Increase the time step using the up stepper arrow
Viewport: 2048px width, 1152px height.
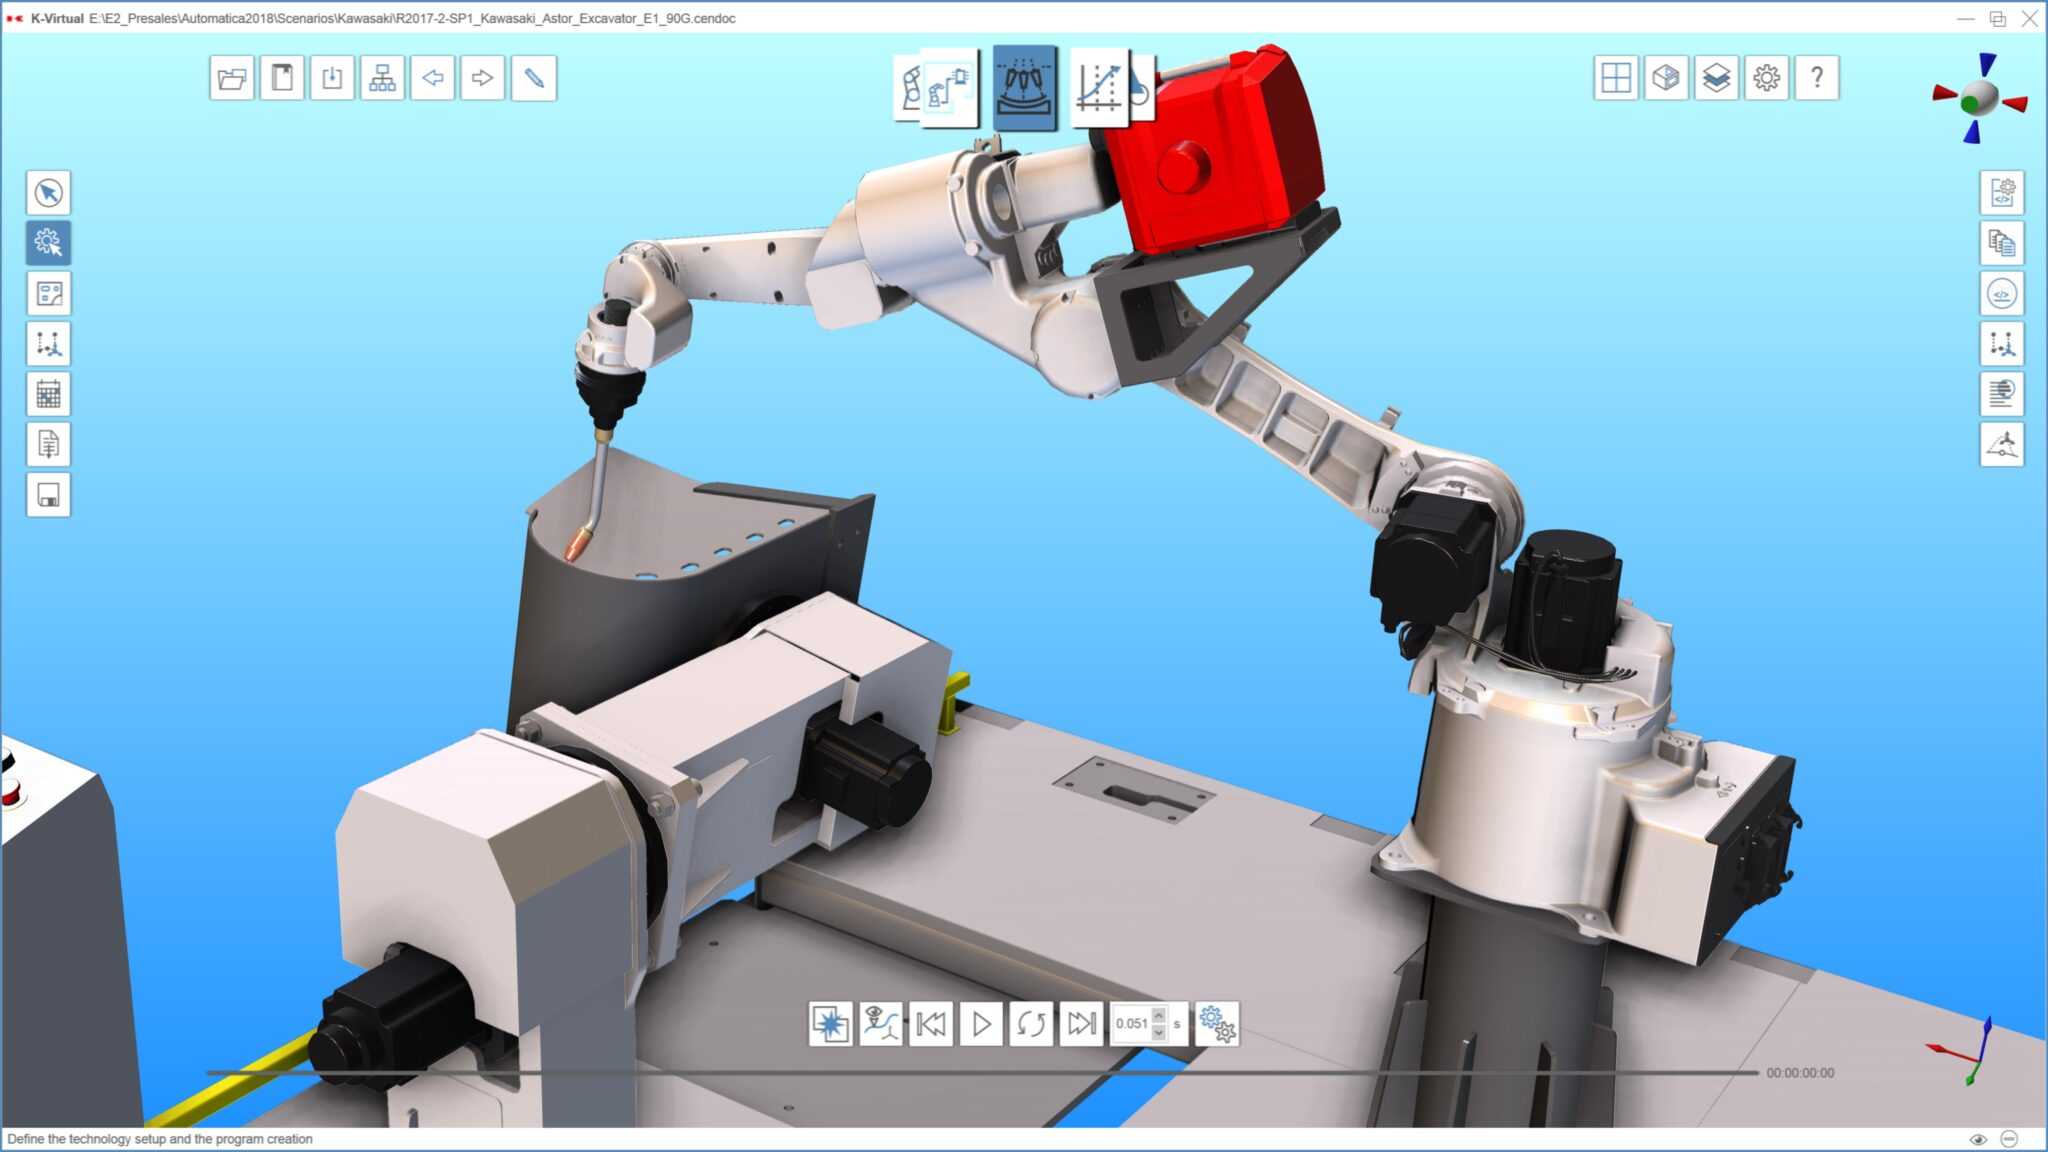coord(1157,1017)
